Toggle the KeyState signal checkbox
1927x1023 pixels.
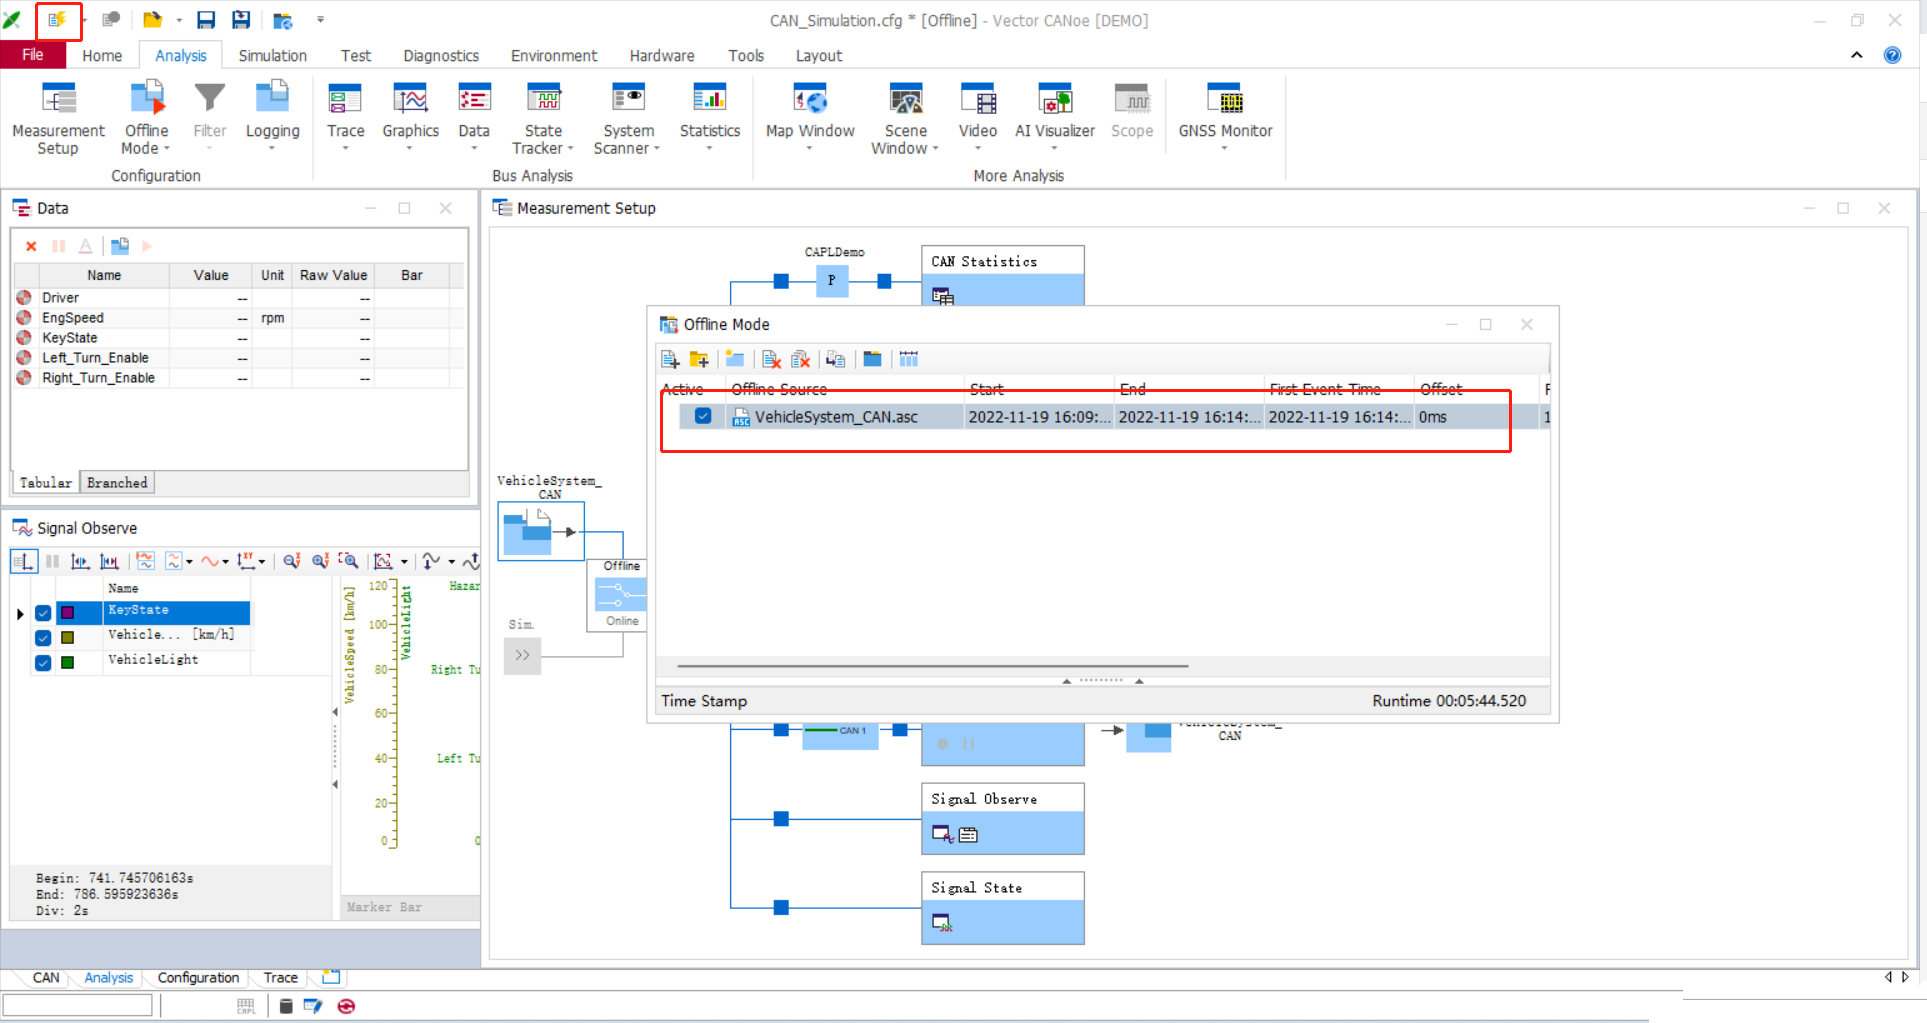[43, 613]
